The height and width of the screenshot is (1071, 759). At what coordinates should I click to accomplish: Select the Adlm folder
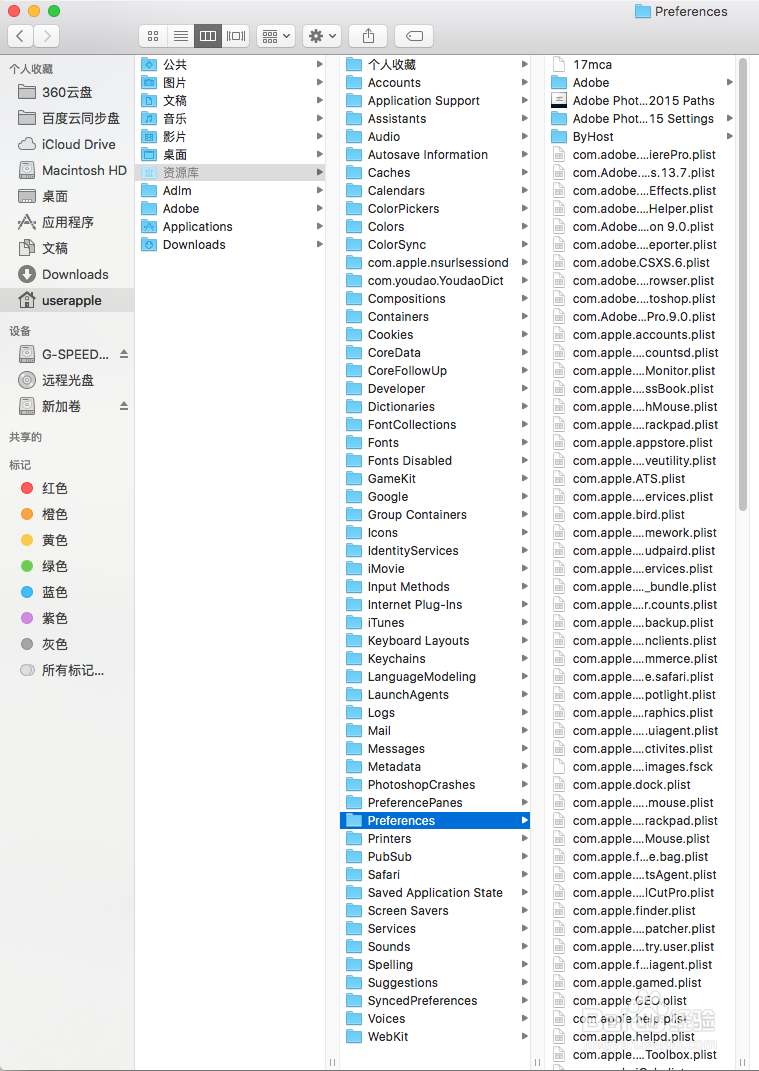pos(232,191)
